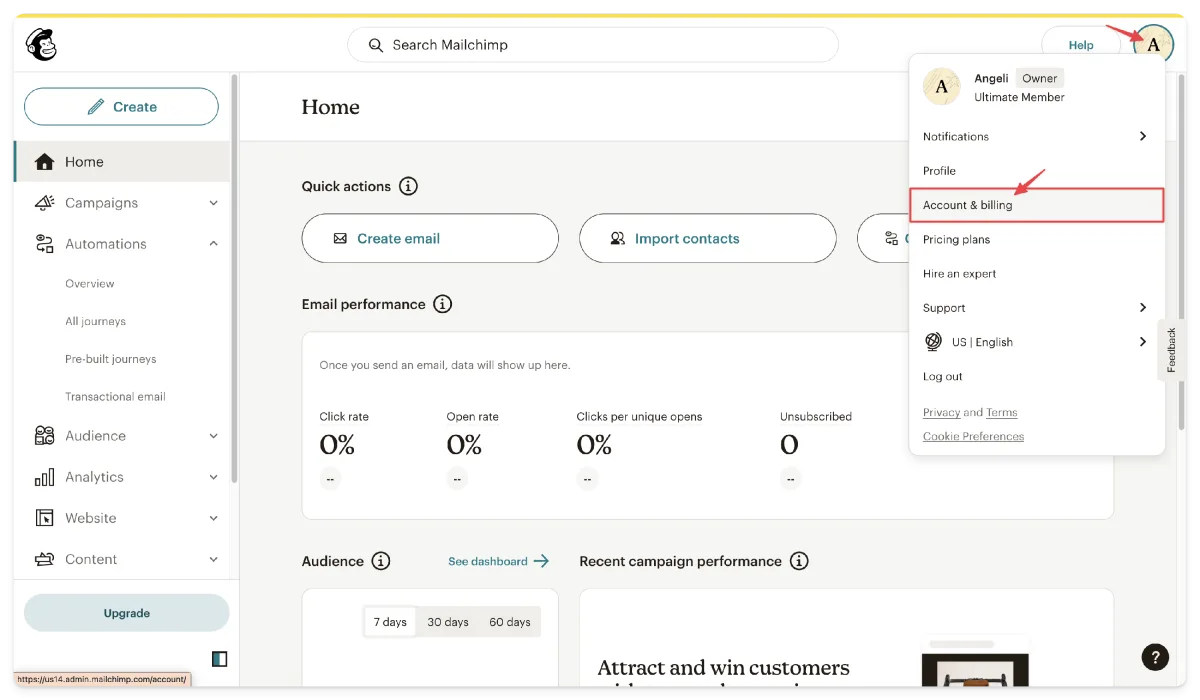Expand the Audience section chevron
This screenshot has width=1200, height=700.
point(213,436)
